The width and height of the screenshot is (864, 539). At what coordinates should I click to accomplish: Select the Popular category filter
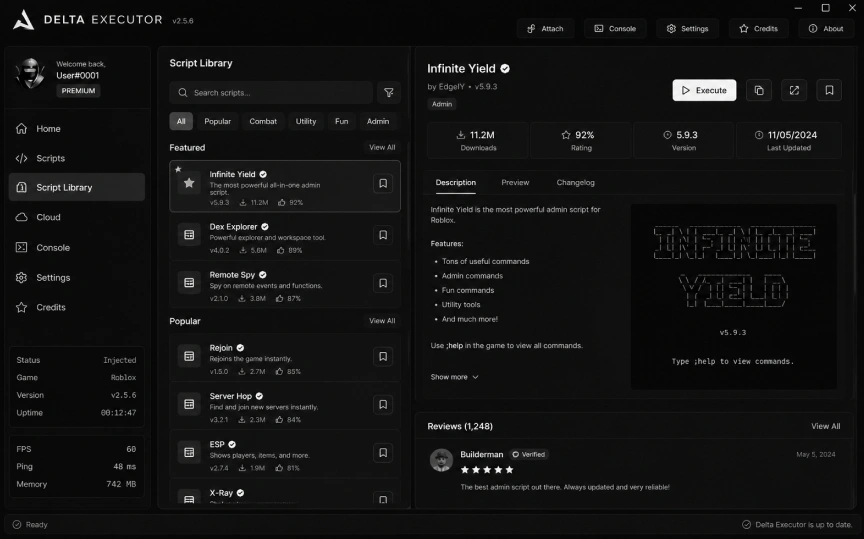(218, 121)
